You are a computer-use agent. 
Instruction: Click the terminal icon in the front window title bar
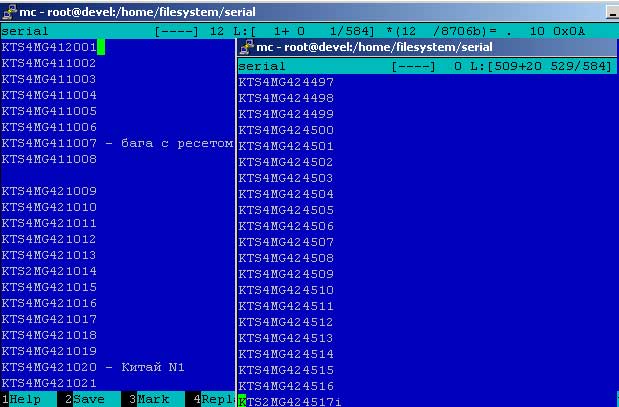[x=246, y=46]
